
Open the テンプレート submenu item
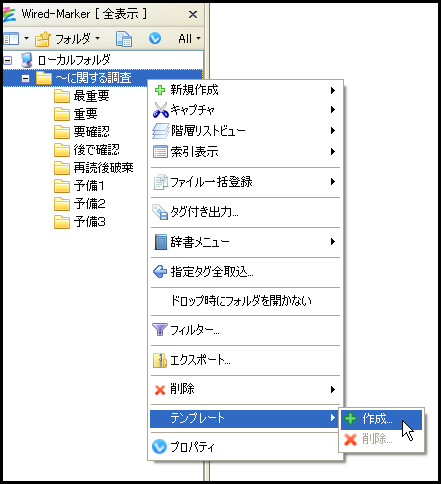[x=245, y=418]
